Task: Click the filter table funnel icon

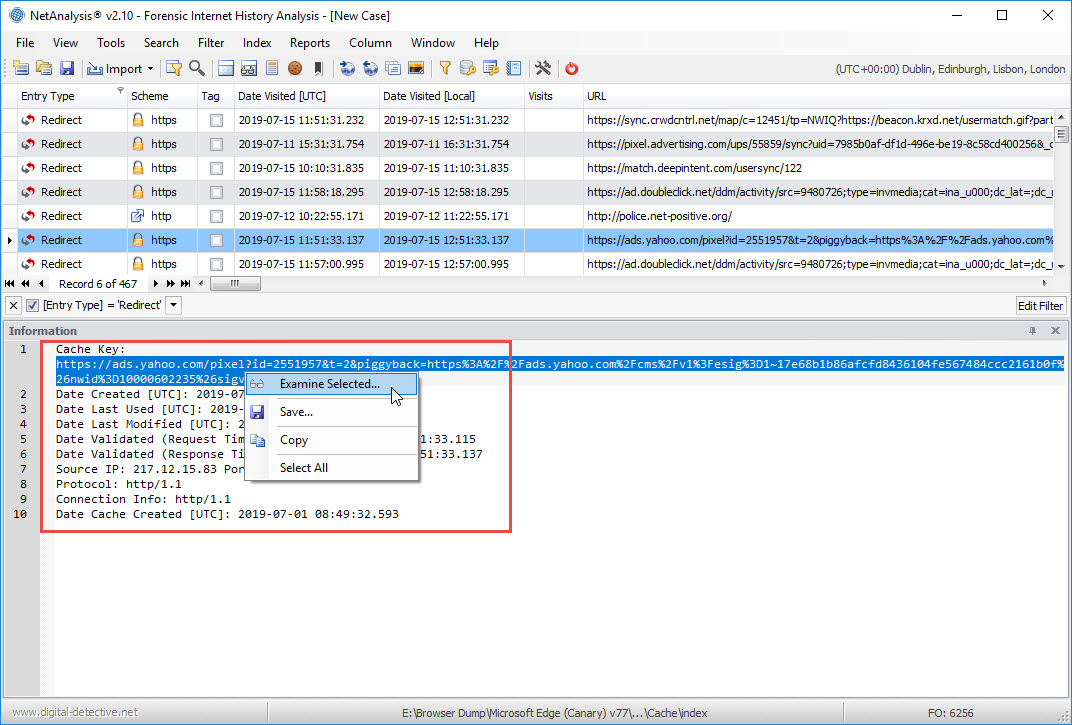Action: pos(174,68)
